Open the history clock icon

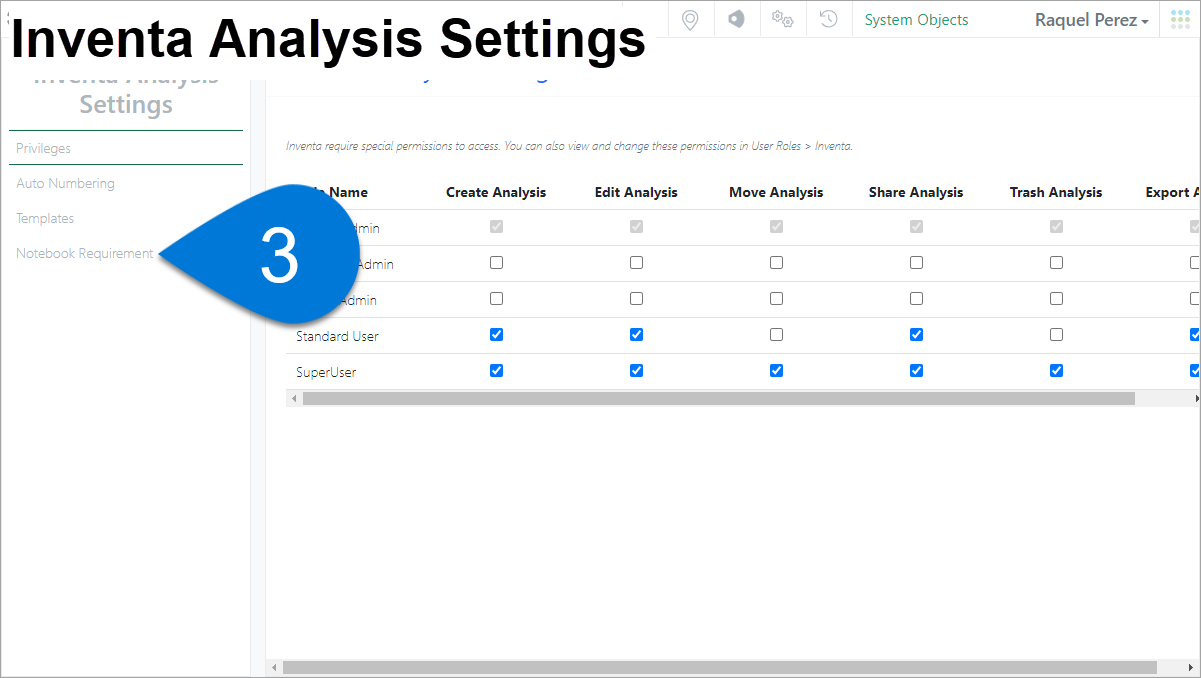(828, 19)
